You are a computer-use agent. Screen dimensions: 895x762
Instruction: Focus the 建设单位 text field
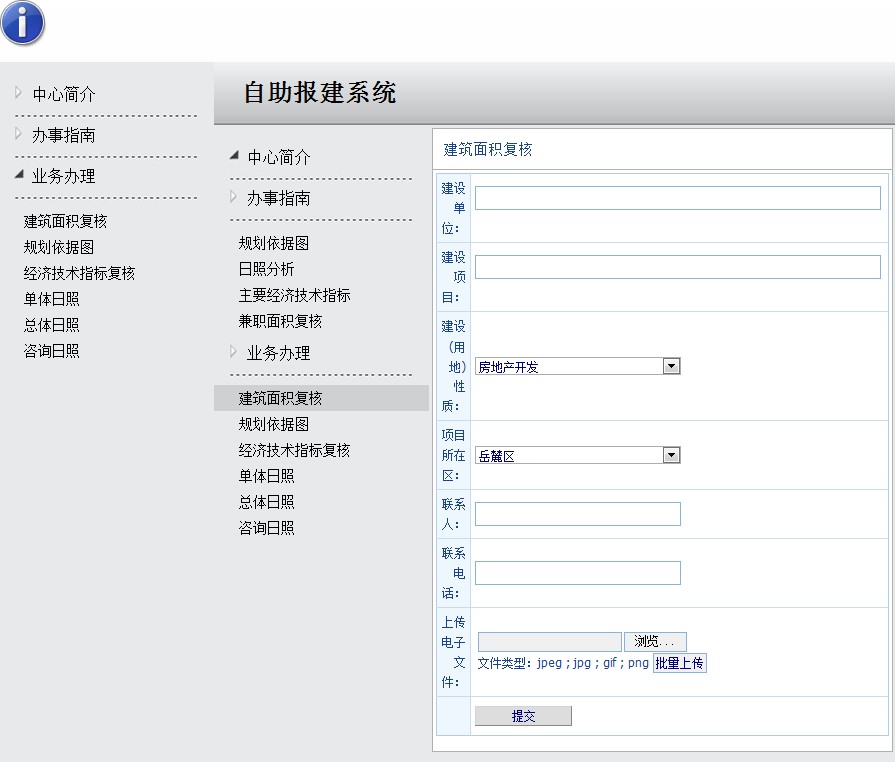tap(677, 198)
